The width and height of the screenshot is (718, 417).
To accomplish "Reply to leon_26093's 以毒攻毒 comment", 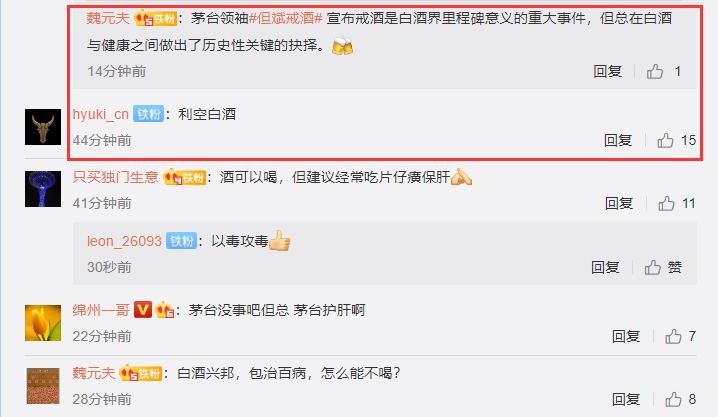I will click(605, 267).
